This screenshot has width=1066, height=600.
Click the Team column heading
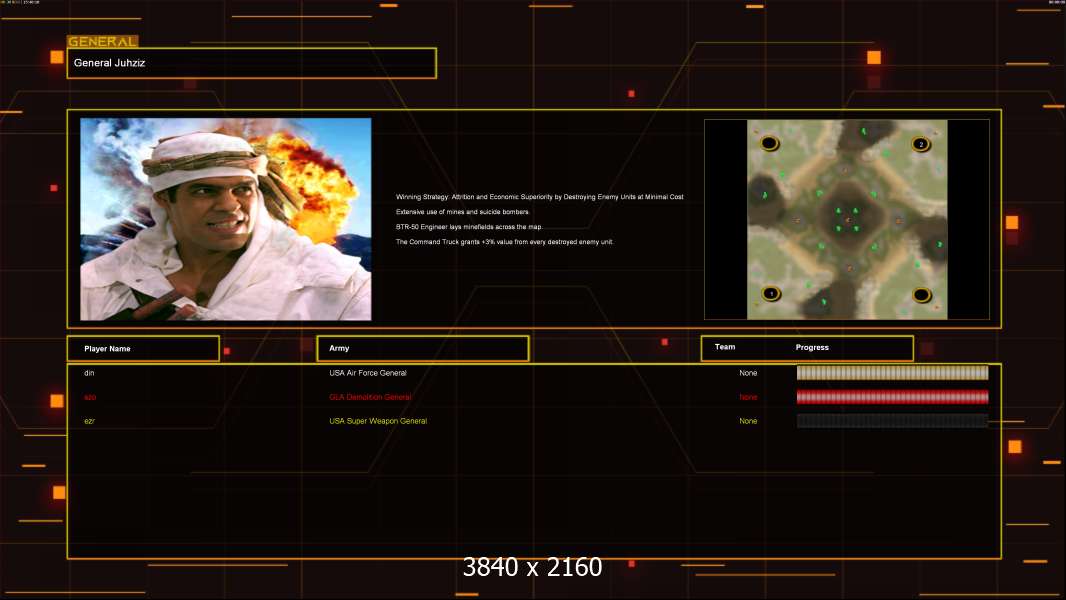pyautogui.click(x=725, y=347)
